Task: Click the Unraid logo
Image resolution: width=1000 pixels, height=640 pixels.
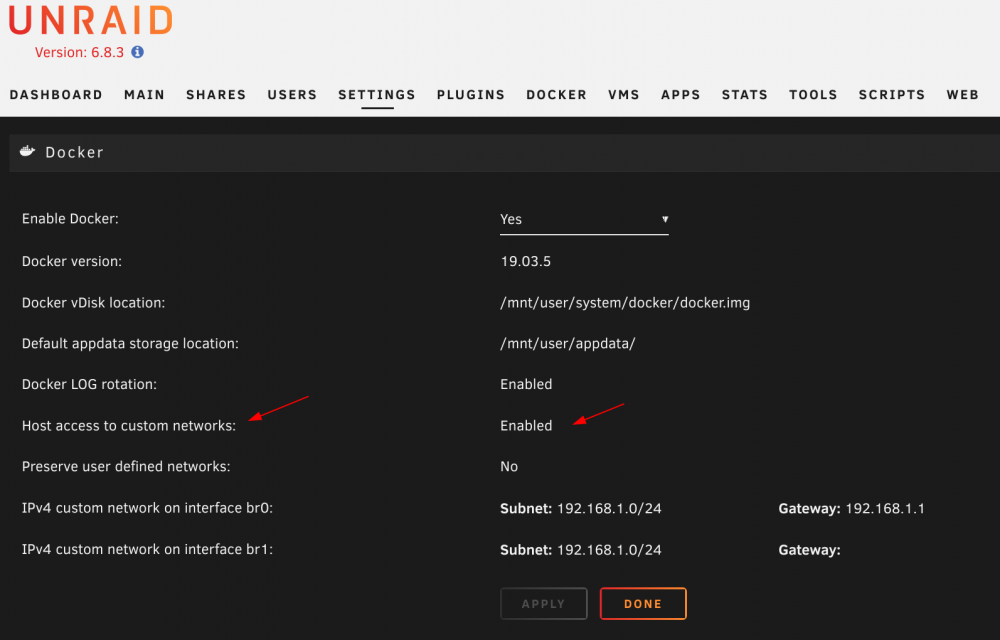Action: (91, 20)
